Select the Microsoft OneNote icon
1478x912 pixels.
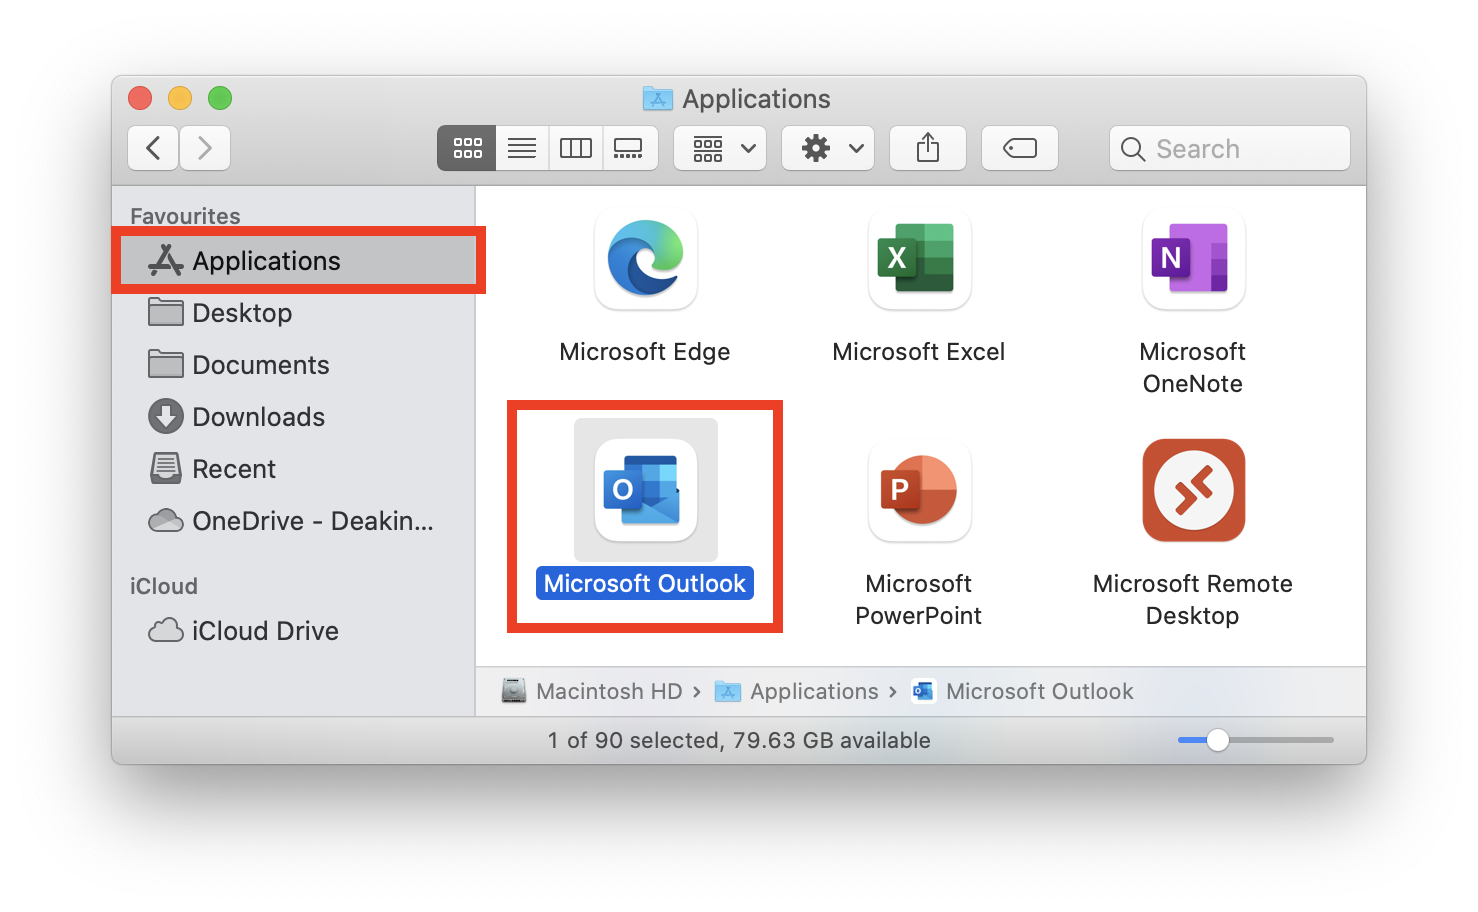point(1192,259)
